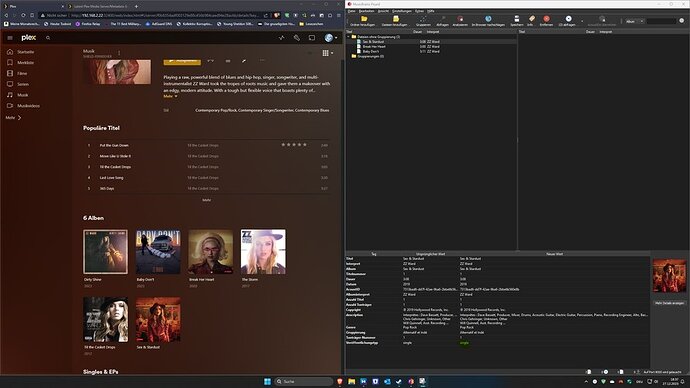Click the 'Copyright' tag row in Picard

pos(497,310)
